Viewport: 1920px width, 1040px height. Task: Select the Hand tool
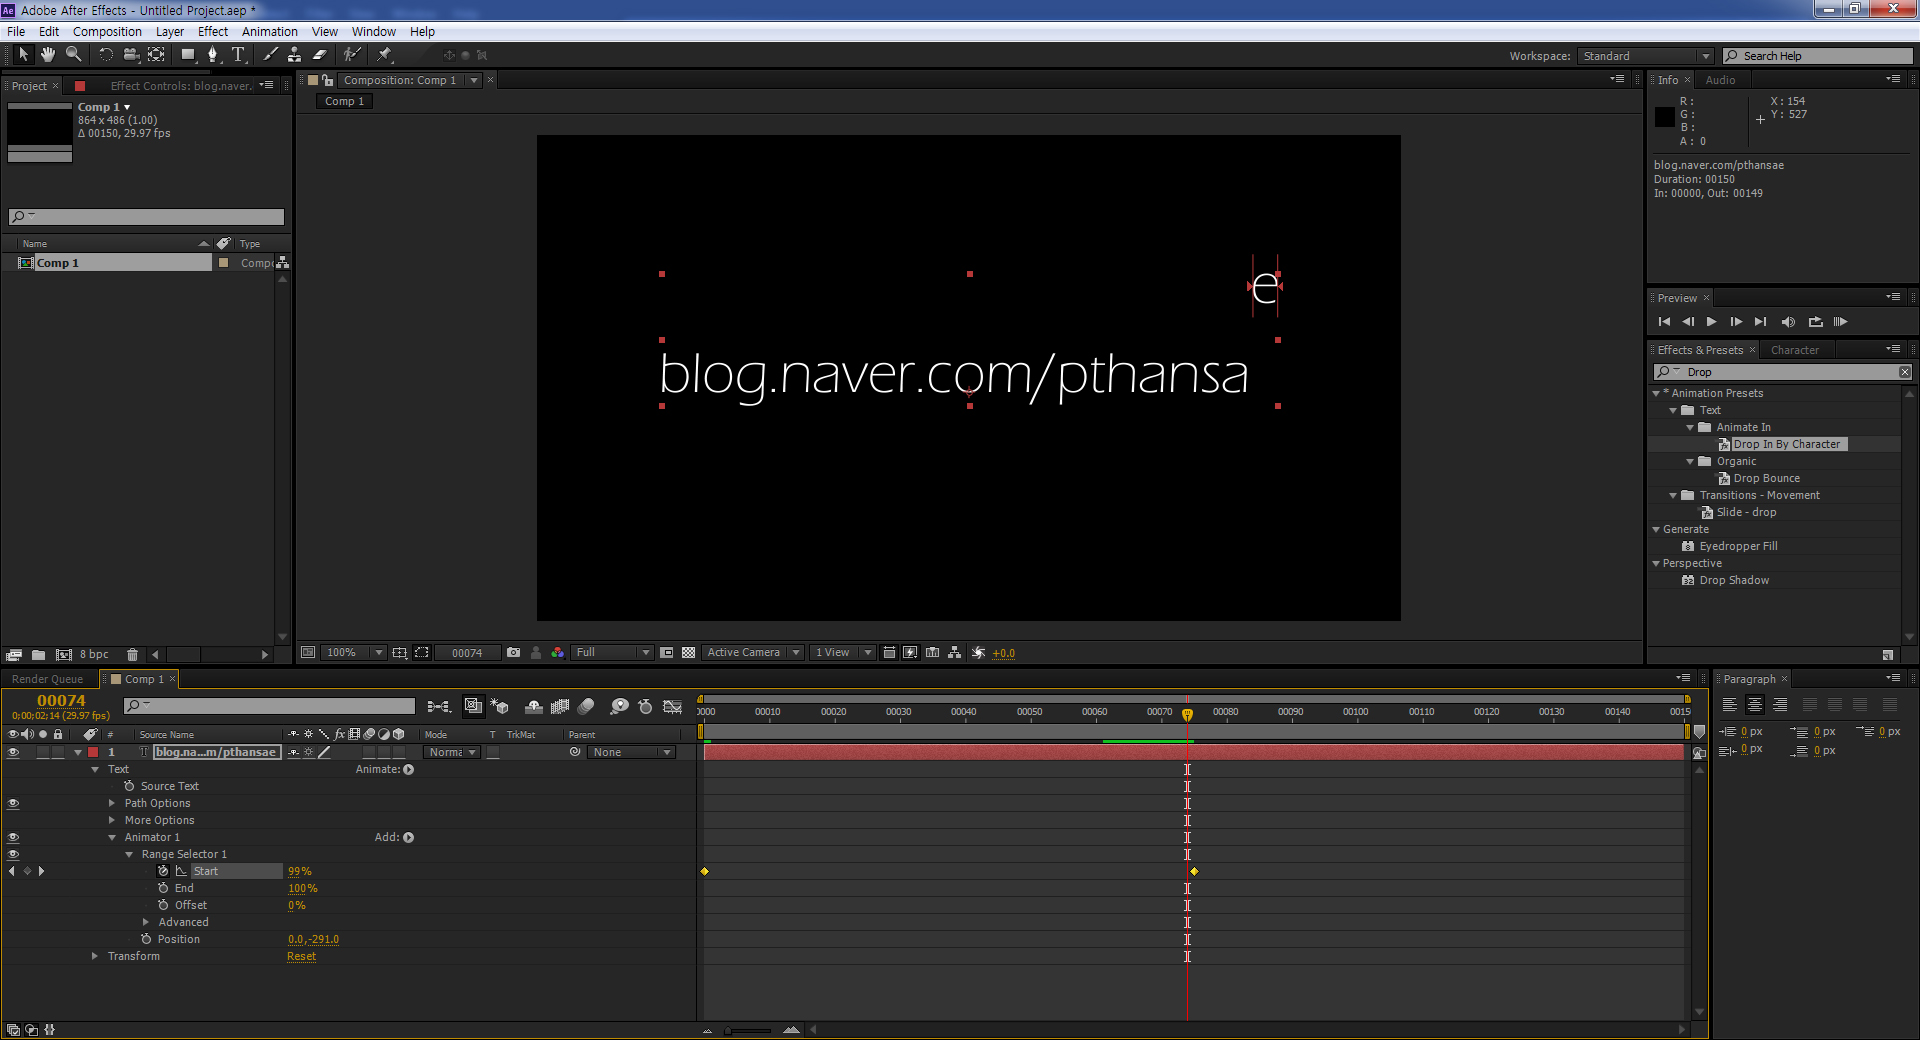47,55
